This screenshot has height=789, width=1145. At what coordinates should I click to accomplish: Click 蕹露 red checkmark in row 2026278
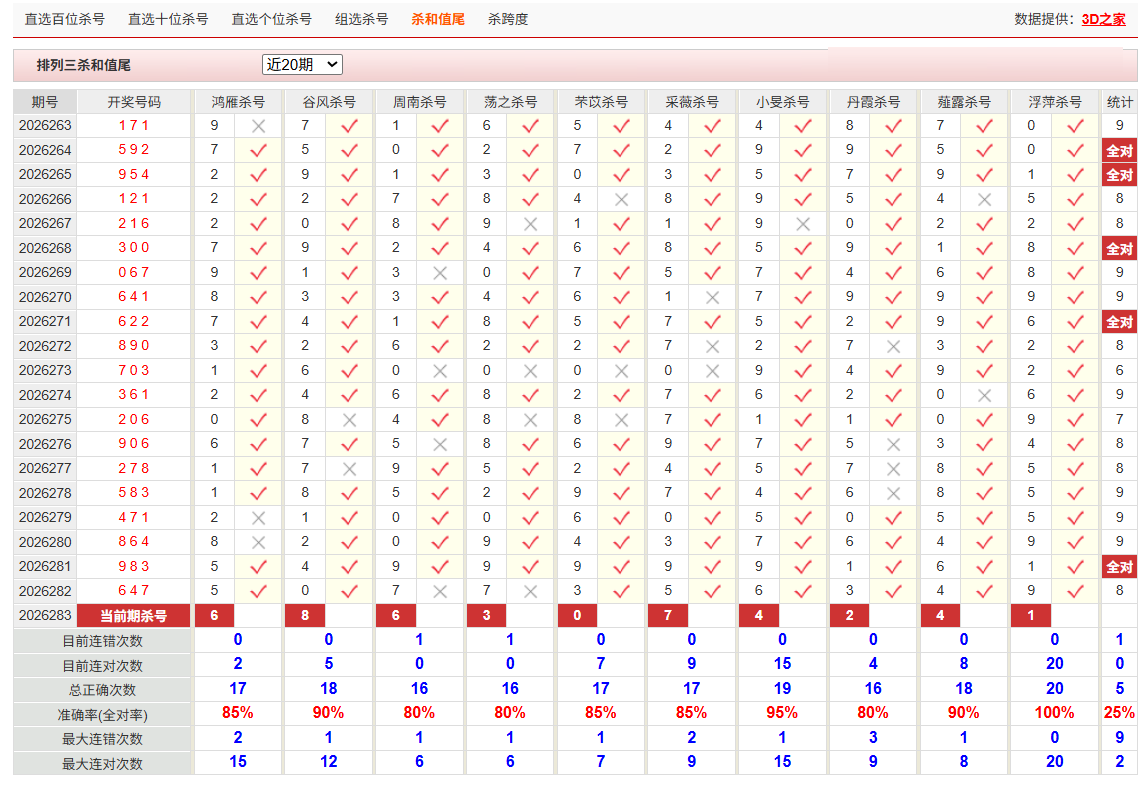984,493
